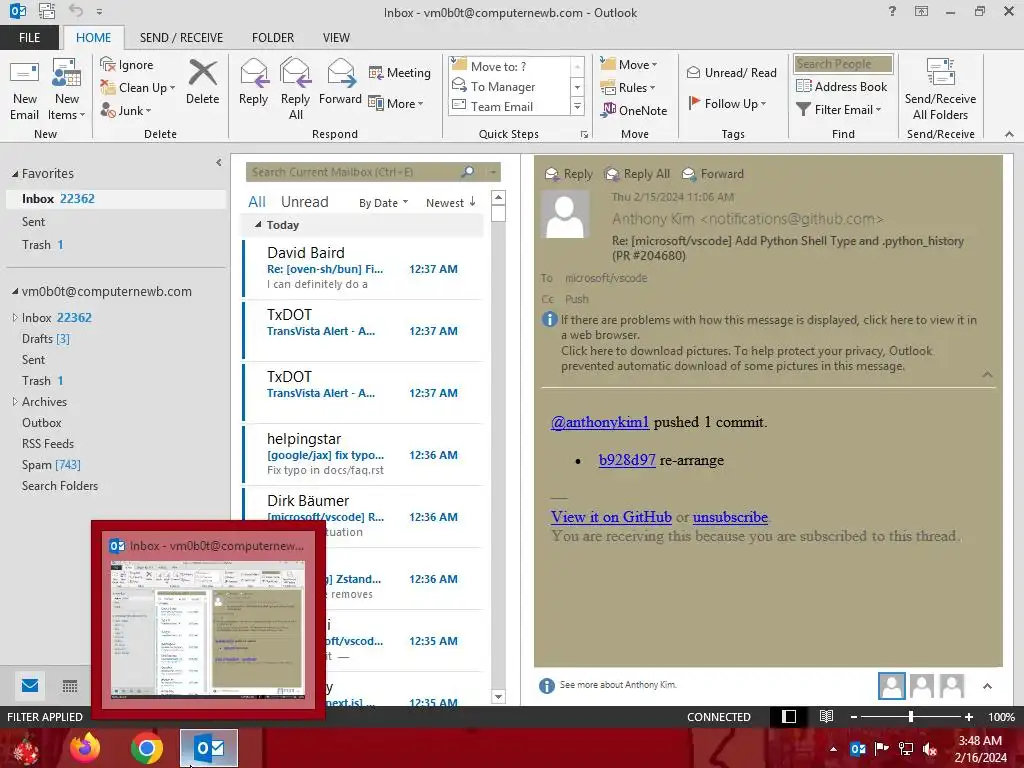
Task: Click Reply in reading pane
Action: point(569,174)
